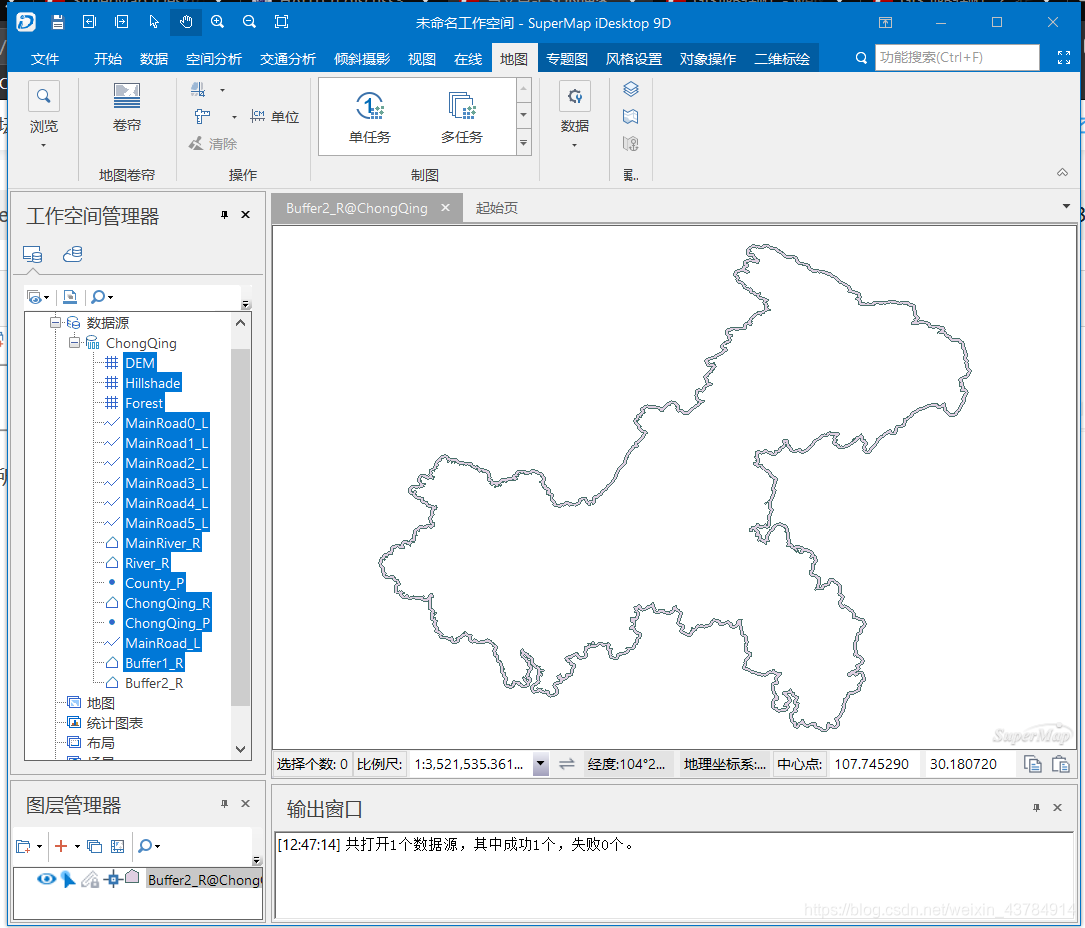Click the 数据 gear icon in ribbon
The height and width of the screenshot is (928, 1085).
pos(575,96)
